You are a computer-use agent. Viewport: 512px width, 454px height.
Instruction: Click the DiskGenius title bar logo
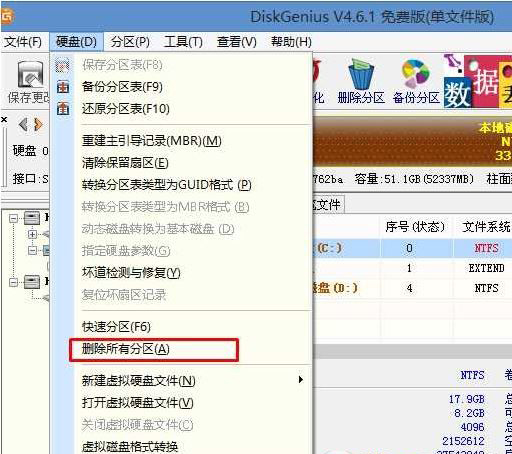pyautogui.click(x=7, y=15)
